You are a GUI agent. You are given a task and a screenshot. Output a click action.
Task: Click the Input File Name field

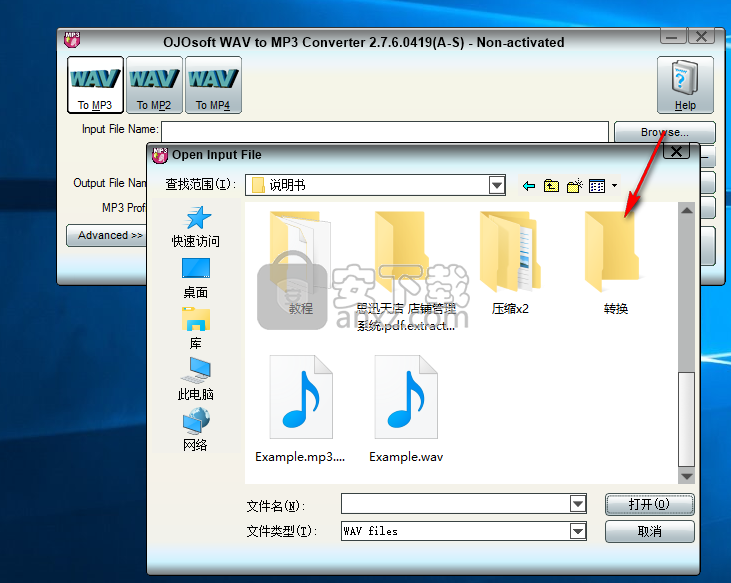385,131
